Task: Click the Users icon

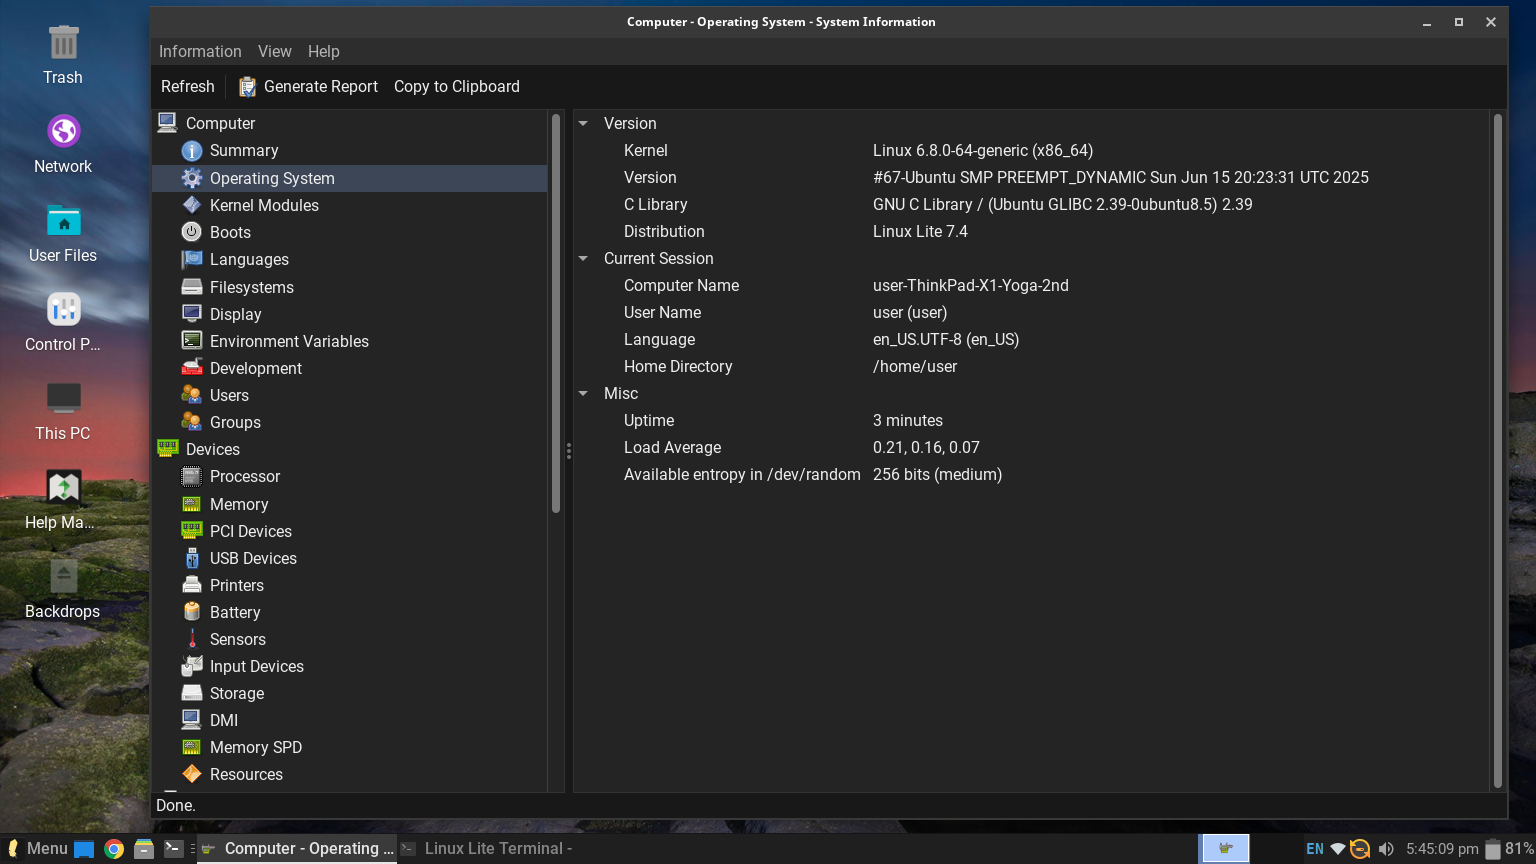Action: click(192, 395)
